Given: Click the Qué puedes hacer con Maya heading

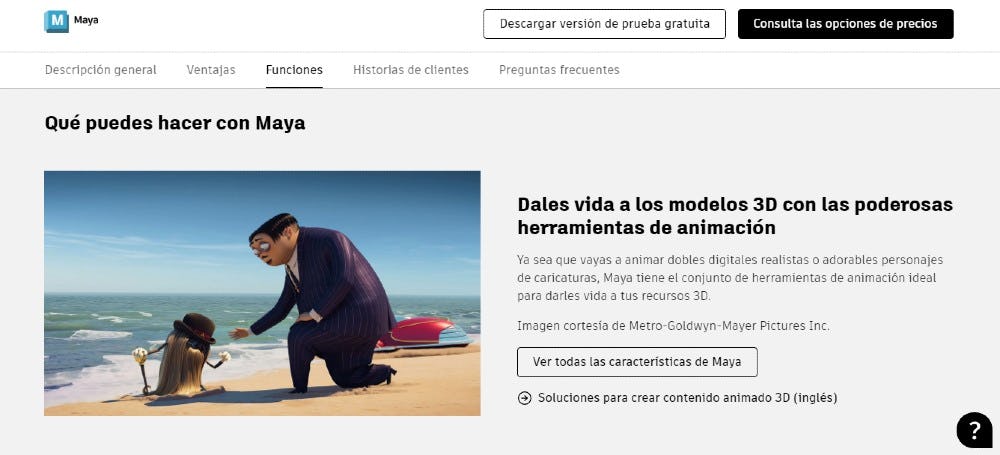Looking at the screenshot, I should pos(175,123).
